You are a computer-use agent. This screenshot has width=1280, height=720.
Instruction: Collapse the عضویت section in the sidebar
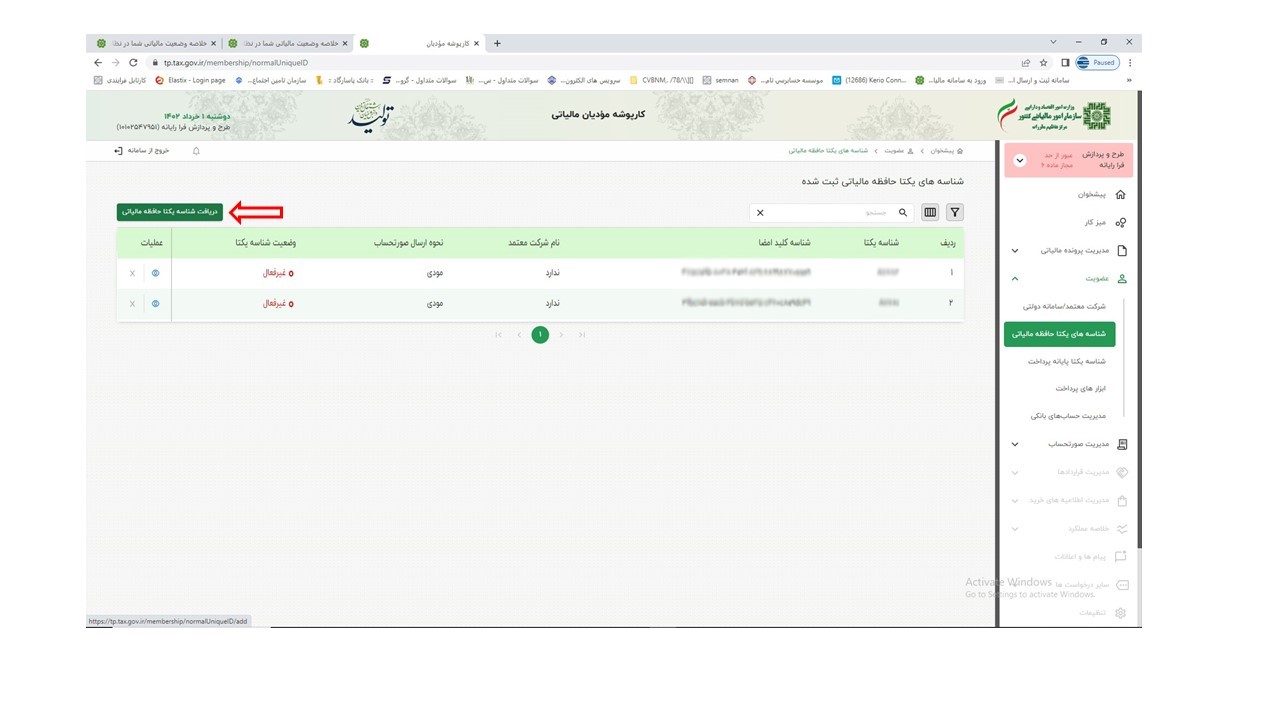click(x=1068, y=279)
